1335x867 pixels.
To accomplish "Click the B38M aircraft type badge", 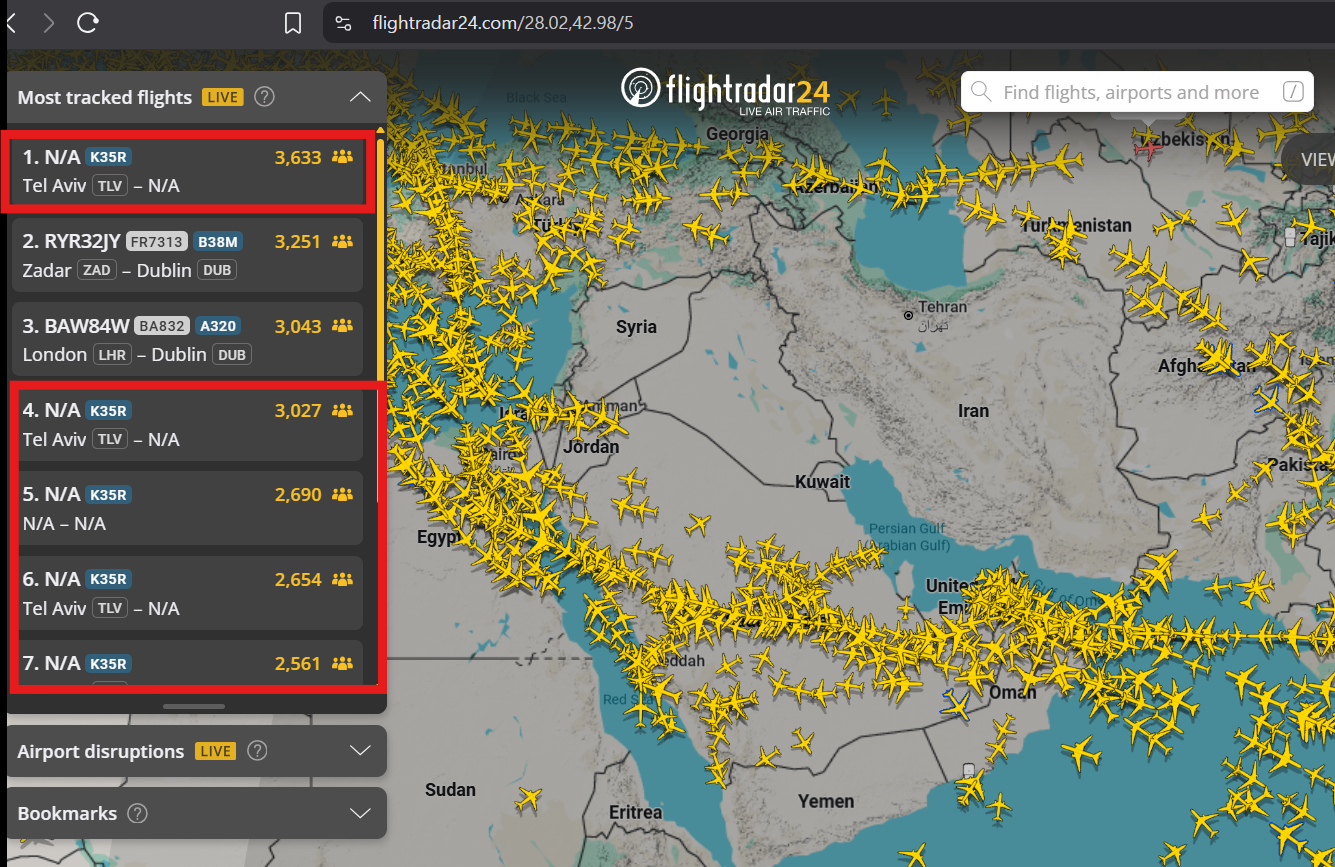I will coord(218,241).
